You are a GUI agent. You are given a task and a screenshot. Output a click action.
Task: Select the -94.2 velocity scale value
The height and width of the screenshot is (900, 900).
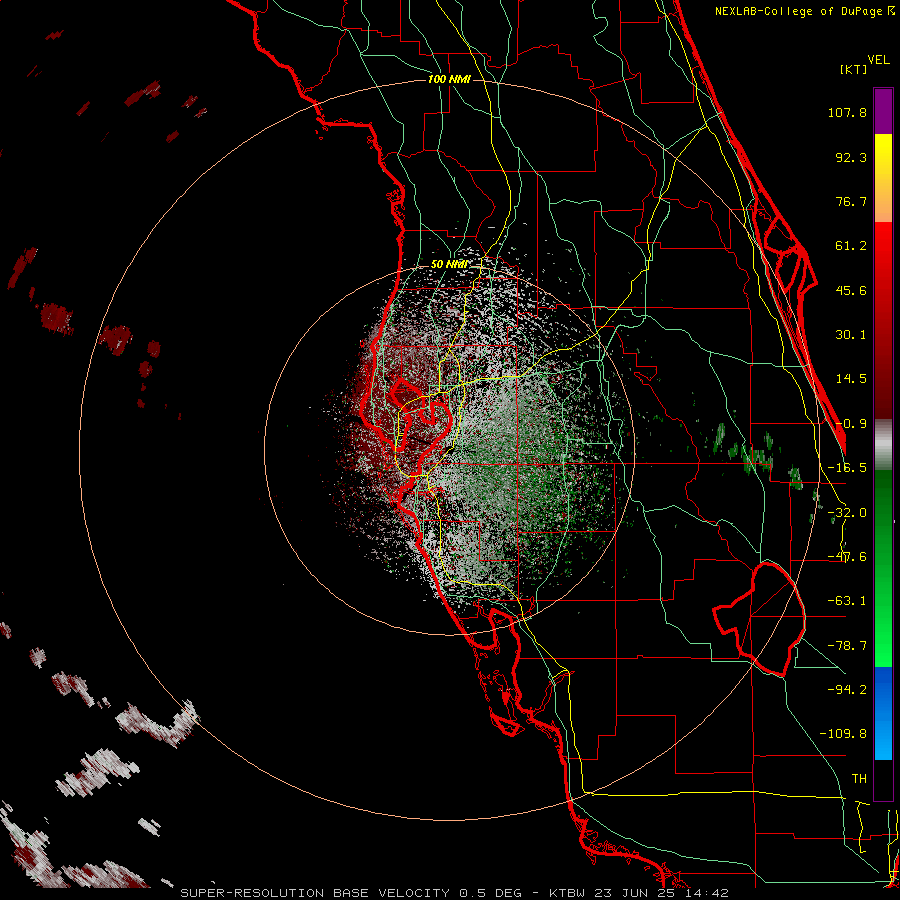(847, 689)
